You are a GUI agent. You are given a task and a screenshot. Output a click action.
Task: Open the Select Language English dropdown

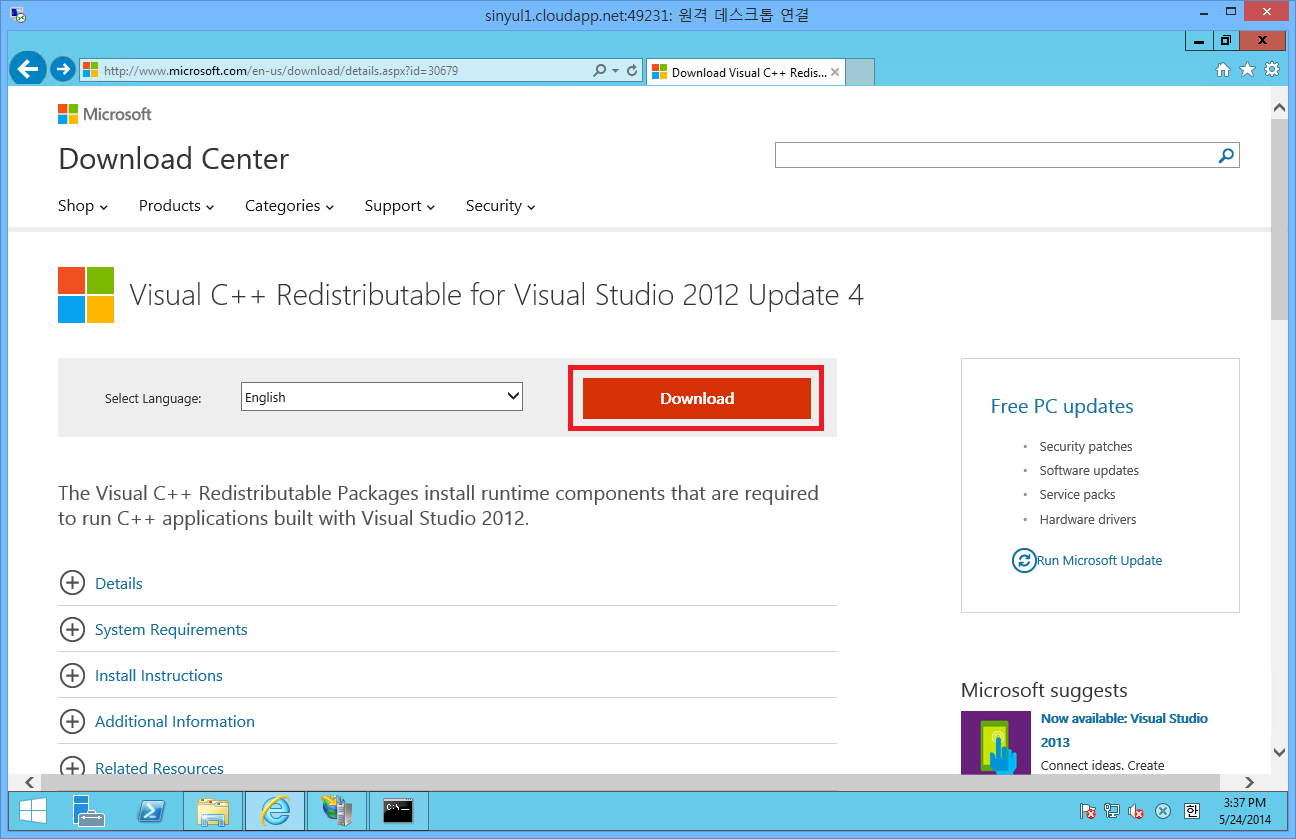point(382,397)
